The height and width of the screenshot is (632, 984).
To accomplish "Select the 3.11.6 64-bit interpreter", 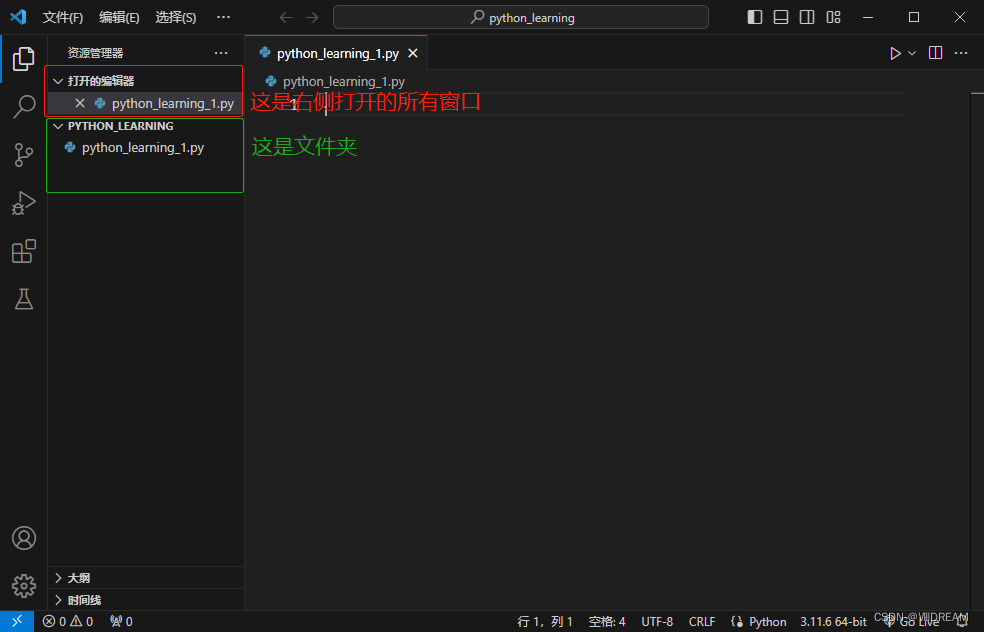I will point(833,621).
